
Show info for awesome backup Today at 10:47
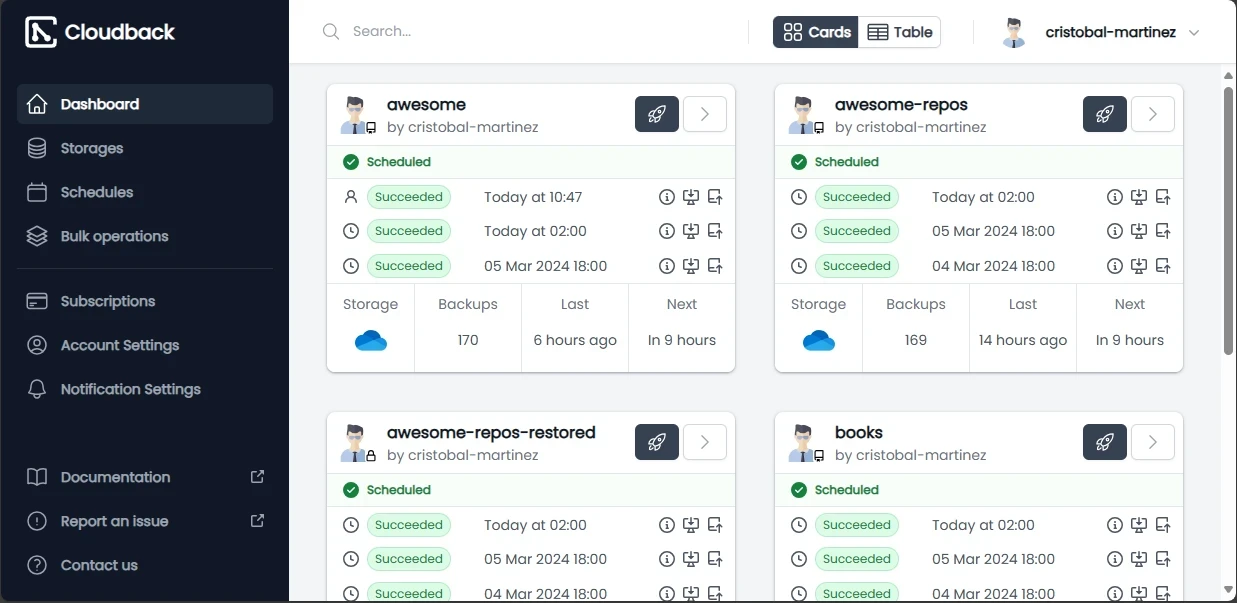point(667,197)
